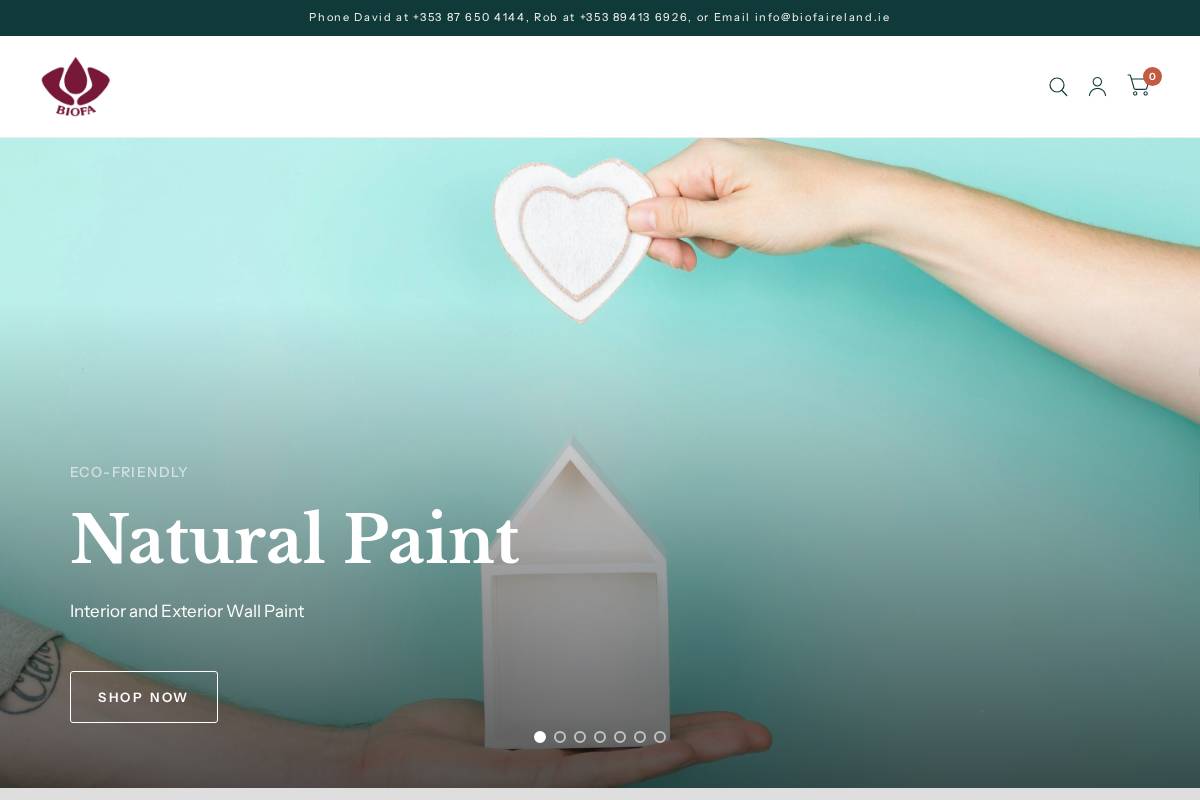Image resolution: width=1200 pixels, height=800 pixels.
Task: Open the shopping cart icon
Action: (1138, 86)
